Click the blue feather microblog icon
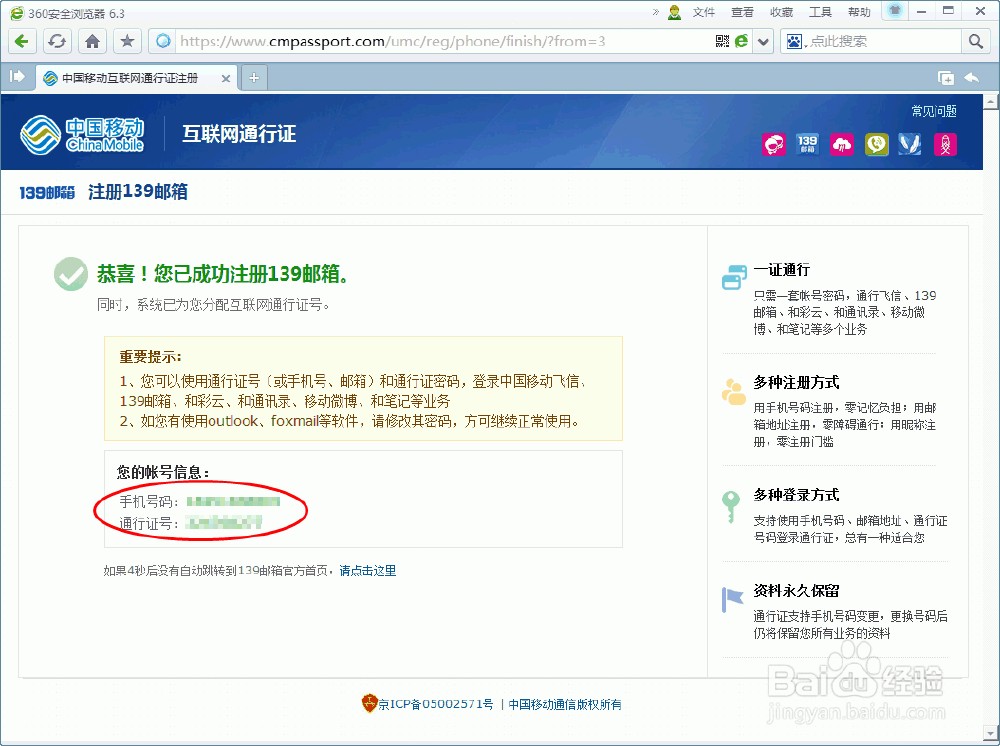This screenshot has width=1000, height=746. pos(910,144)
